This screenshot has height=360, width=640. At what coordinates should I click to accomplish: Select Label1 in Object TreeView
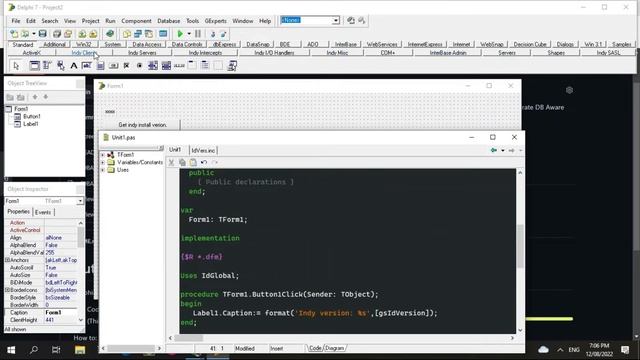[x=31, y=124]
